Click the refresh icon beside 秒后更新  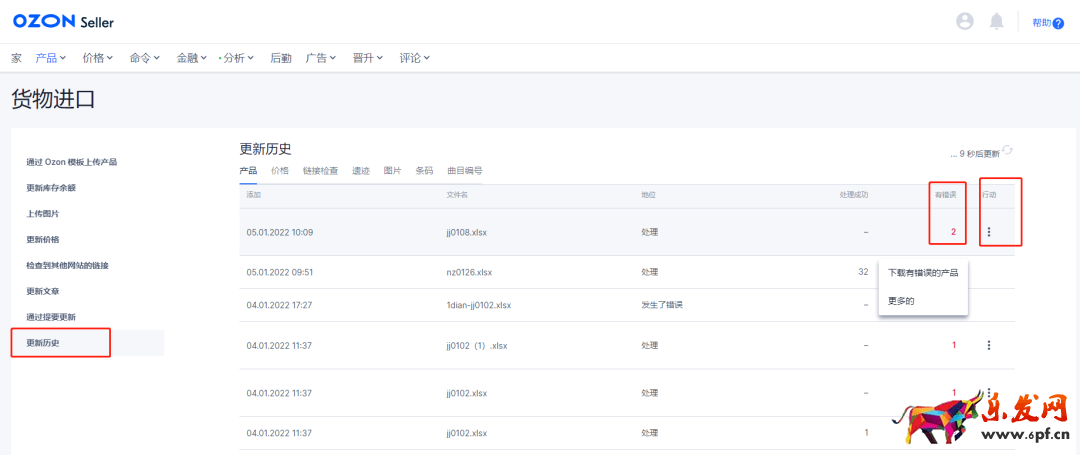[x=1007, y=151]
